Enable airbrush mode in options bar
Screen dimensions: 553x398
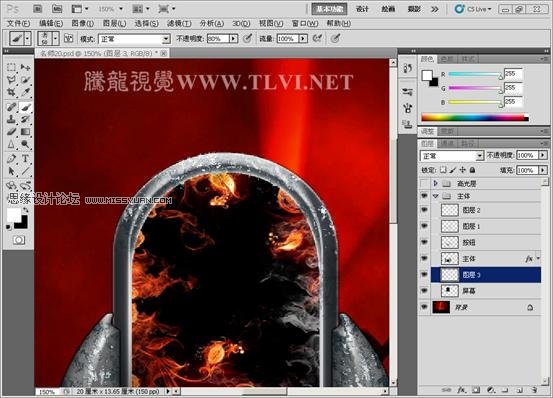click(x=317, y=38)
